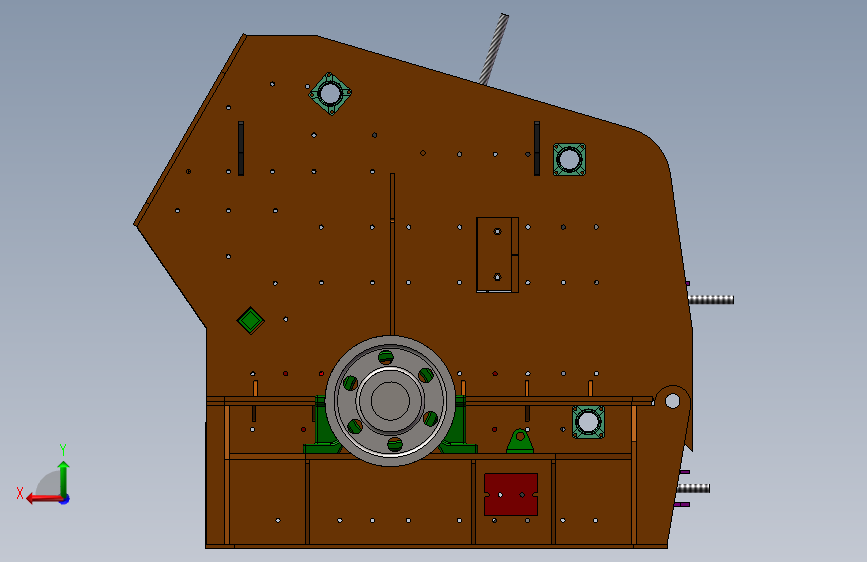Select the teal bearing flange at the upper right
Viewport: 867px width, 562px height.
point(570,159)
